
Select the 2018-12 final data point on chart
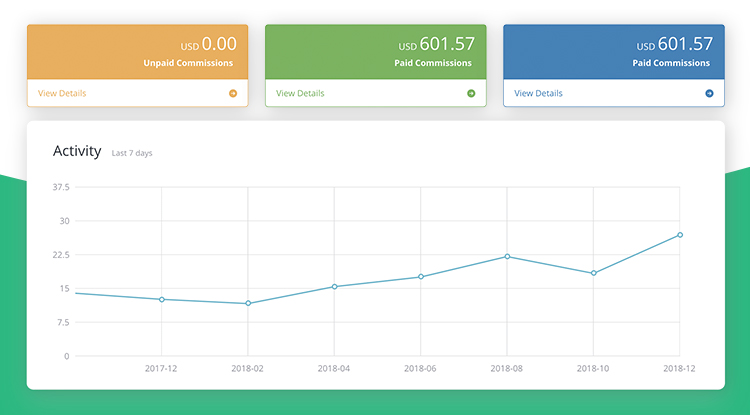pos(680,235)
